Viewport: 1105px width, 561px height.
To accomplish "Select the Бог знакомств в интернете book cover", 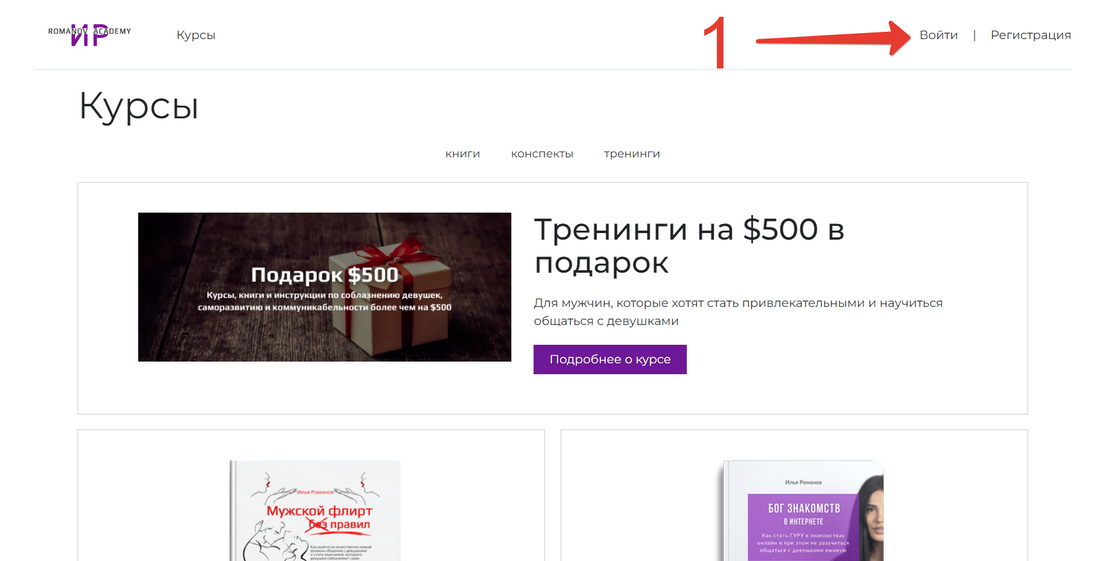I will (801, 511).
